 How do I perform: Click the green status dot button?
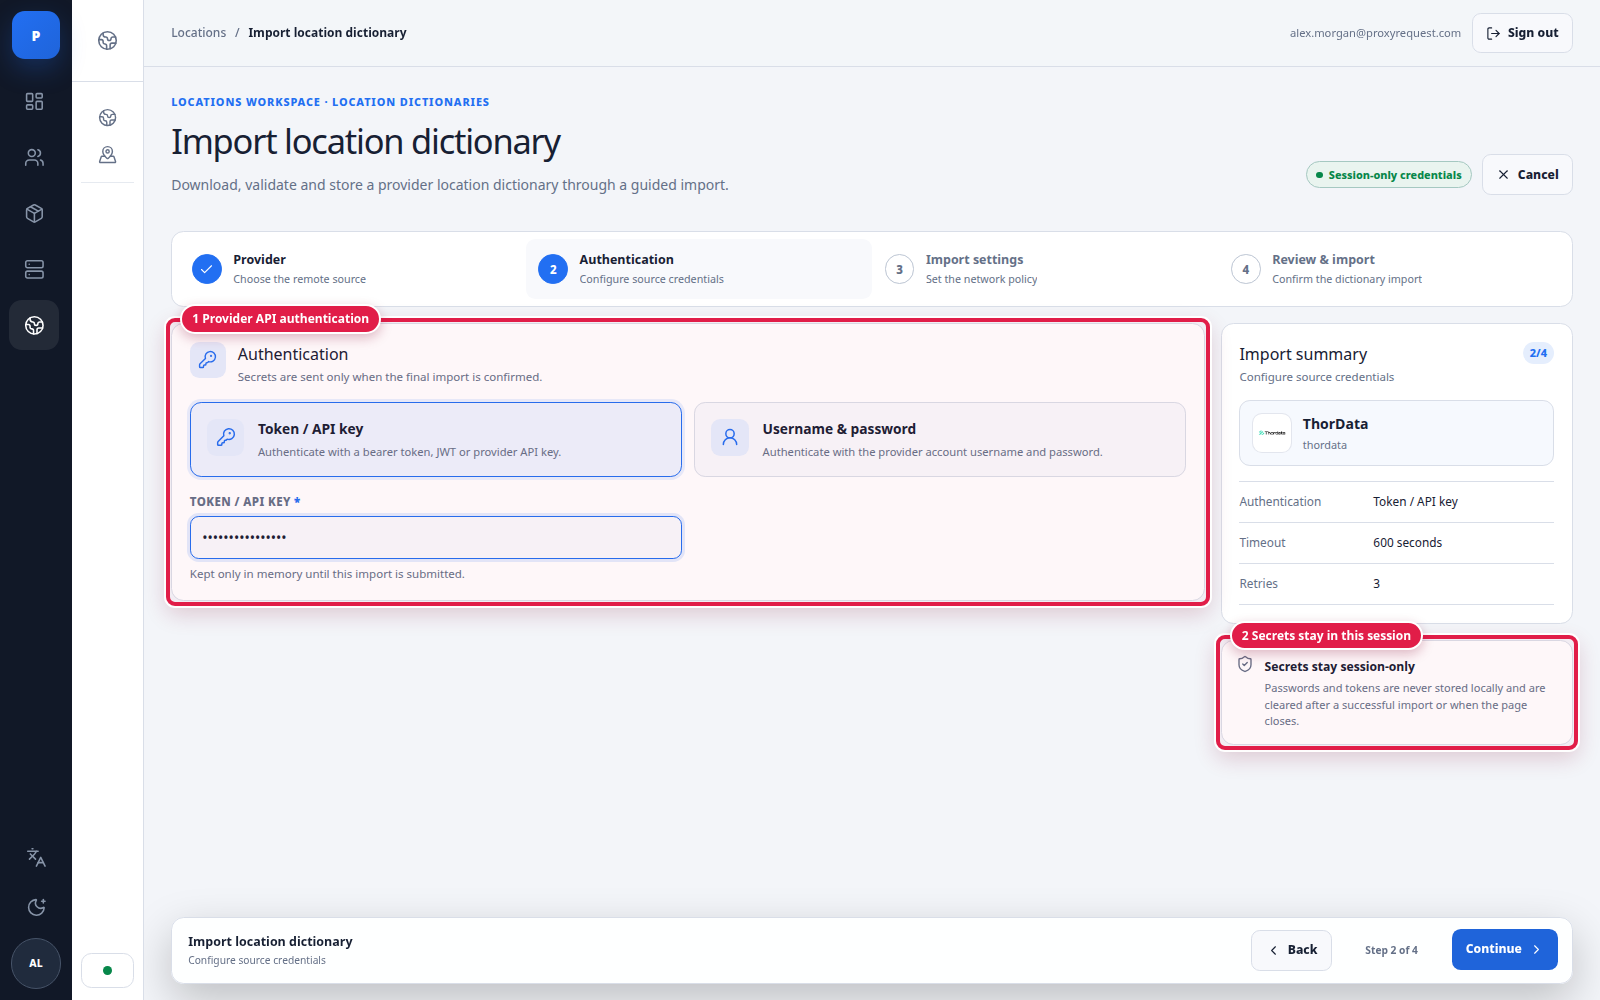(x=108, y=970)
